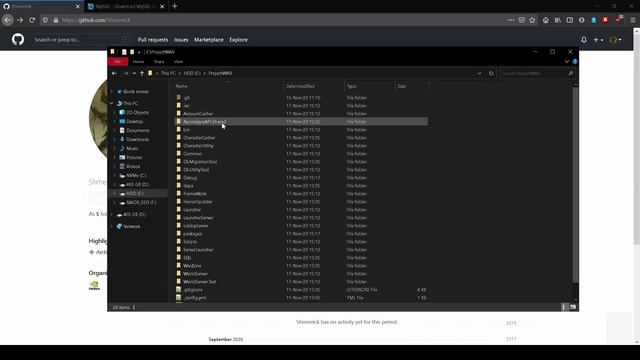Open Explorer recent locations dropdown
640x360 pixels.
134,73
